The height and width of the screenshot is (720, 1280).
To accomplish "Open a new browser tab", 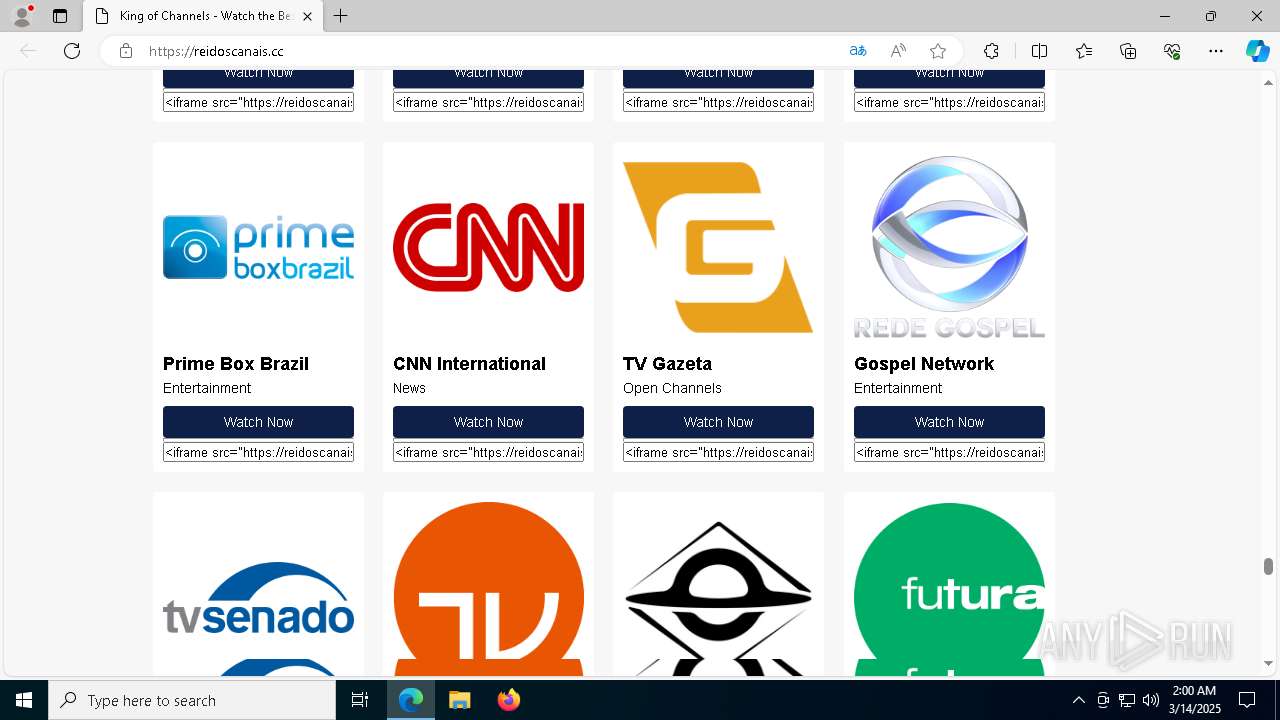I will pyautogui.click(x=341, y=16).
